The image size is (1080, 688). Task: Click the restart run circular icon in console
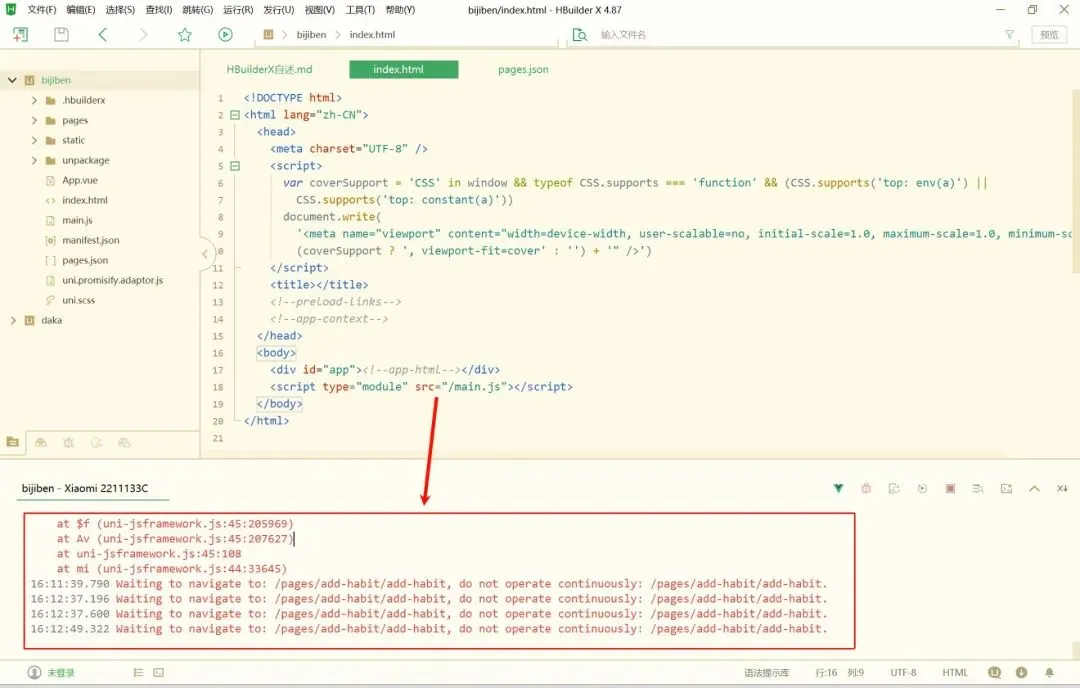[x=922, y=488]
